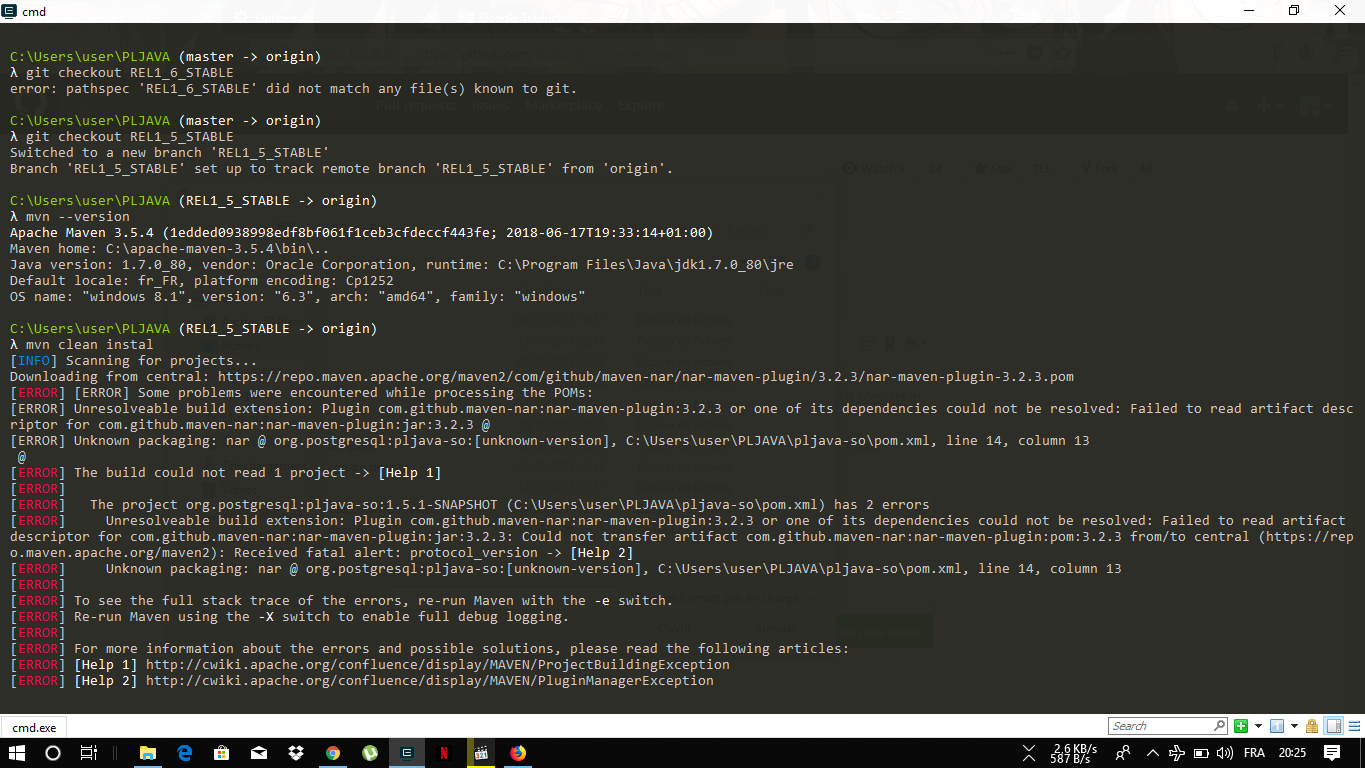1365x768 pixels.
Task: Open the console list dropdown next to the 1
Action: coord(1294,725)
